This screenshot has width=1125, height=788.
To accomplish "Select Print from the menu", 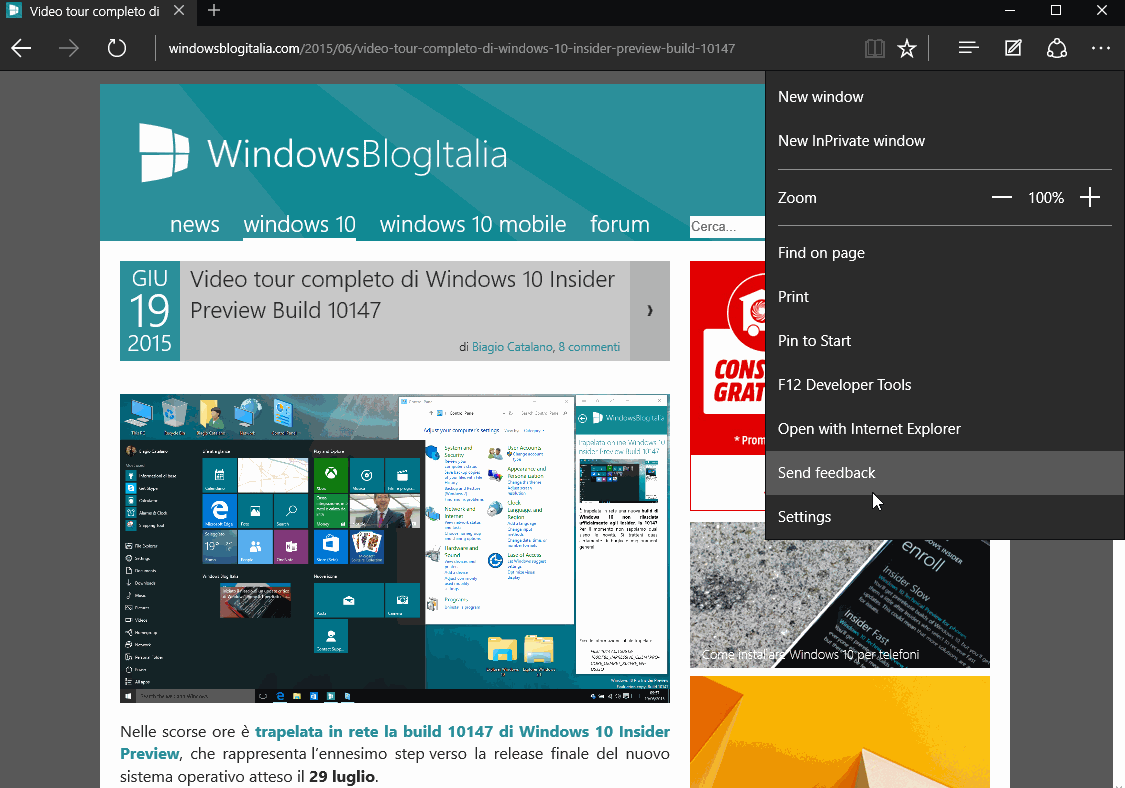I will pos(944,296).
